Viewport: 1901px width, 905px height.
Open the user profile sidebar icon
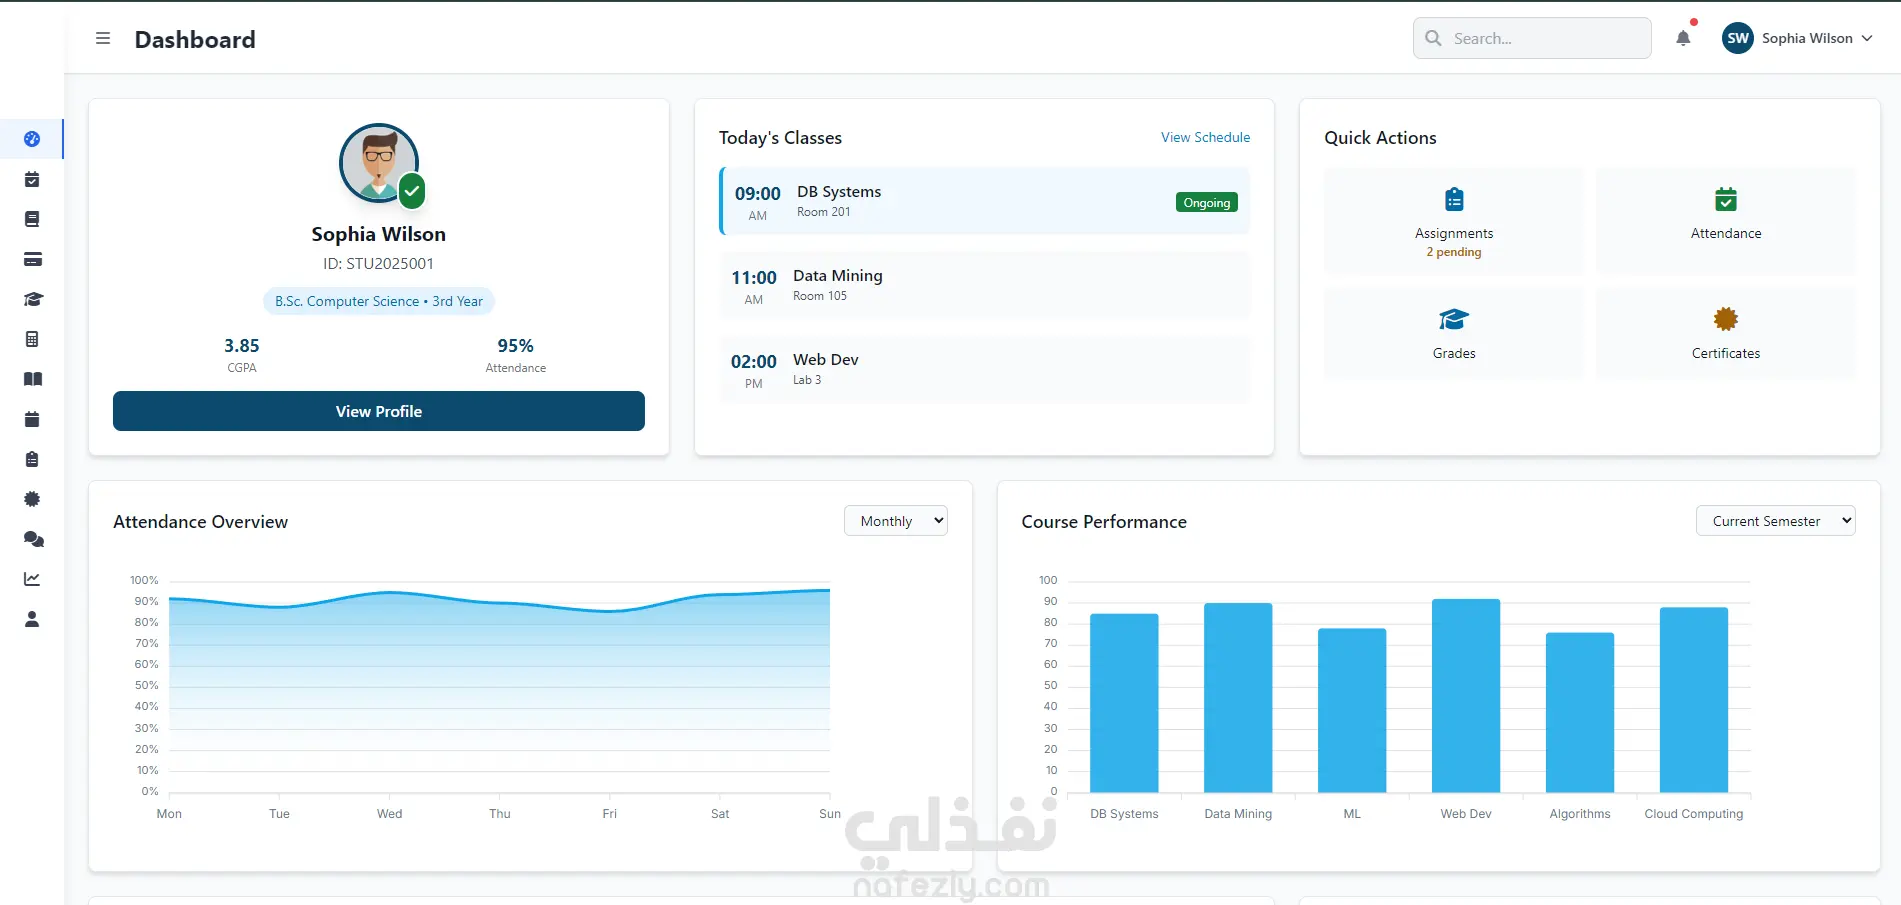pyautogui.click(x=32, y=619)
